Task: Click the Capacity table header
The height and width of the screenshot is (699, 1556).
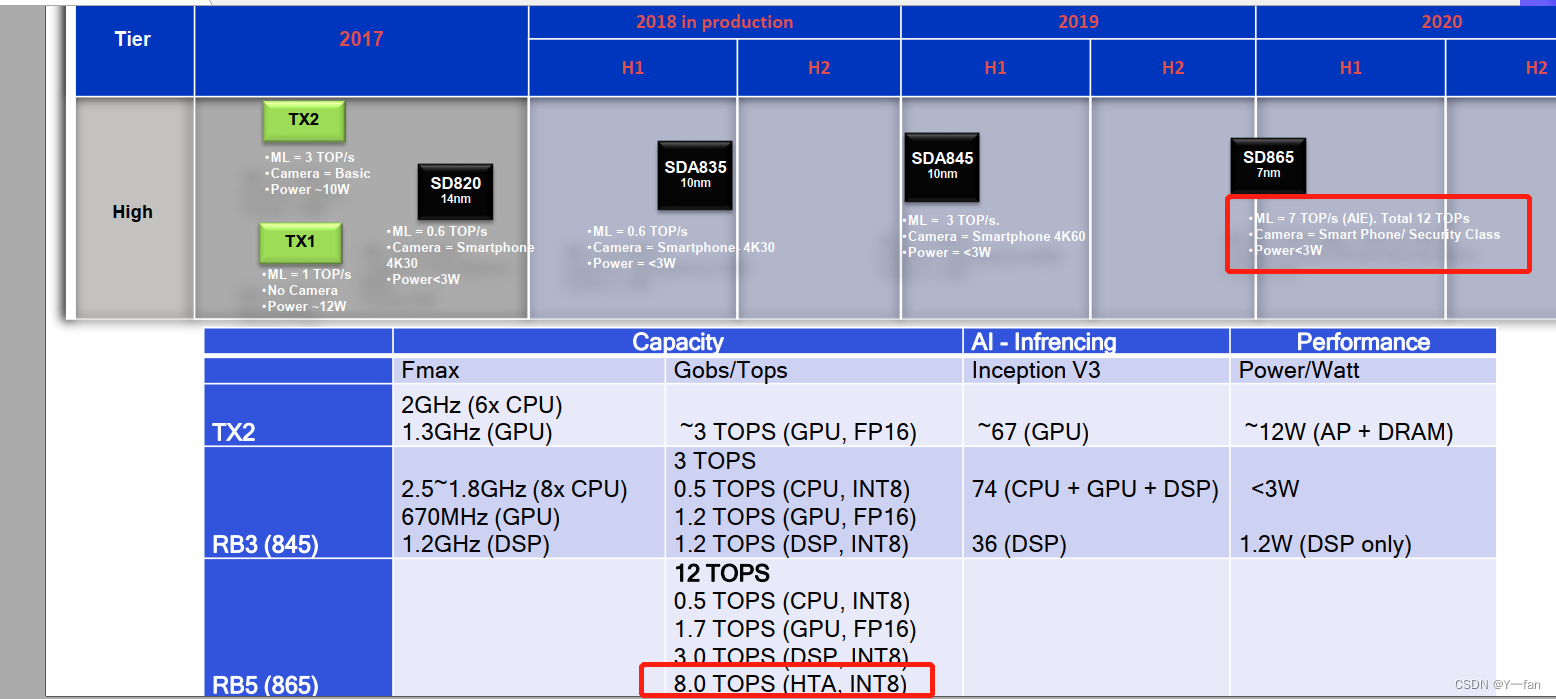Action: pos(678,342)
